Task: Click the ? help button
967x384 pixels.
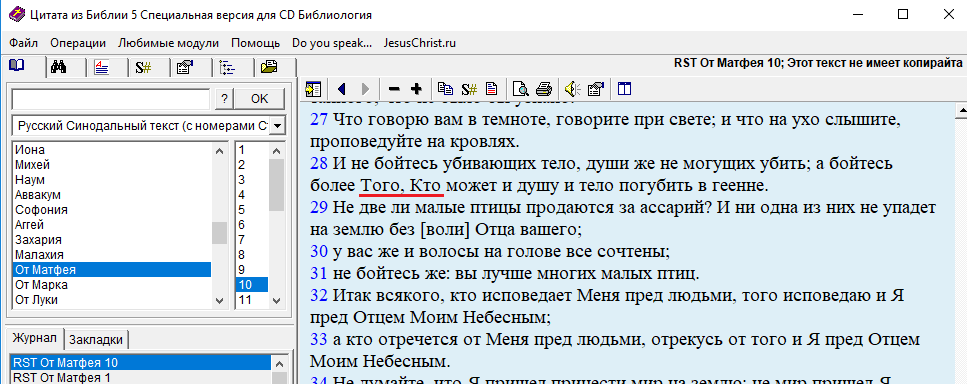Action: [x=224, y=99]
